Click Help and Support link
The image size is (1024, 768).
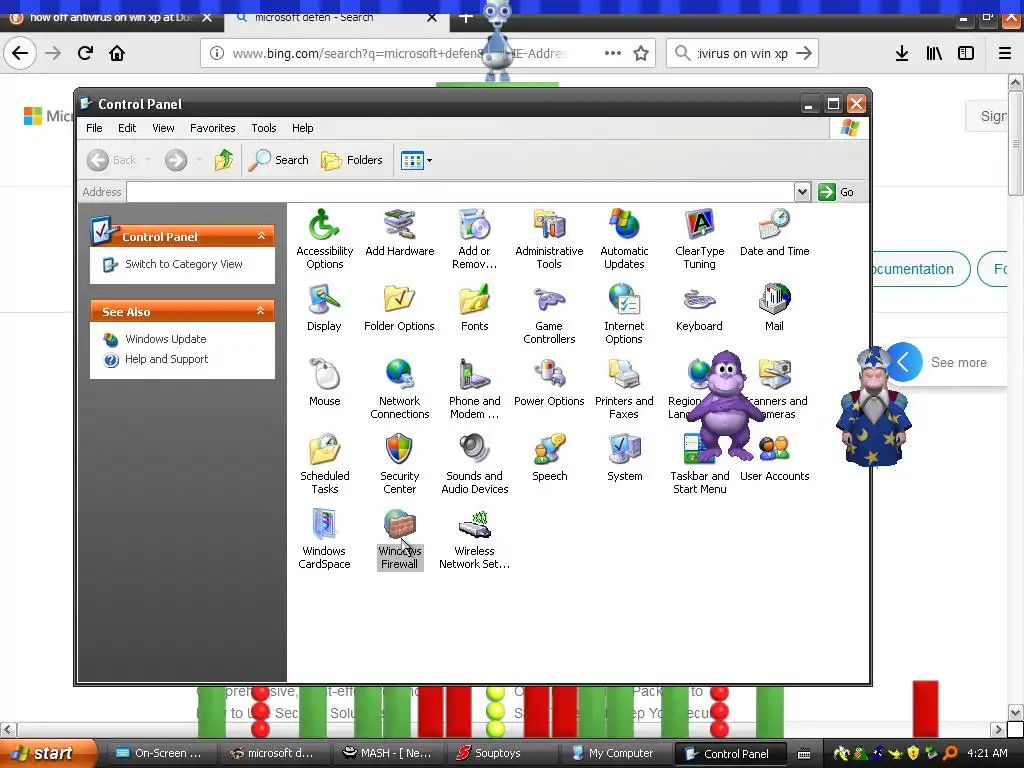click(x=166, y=359)
